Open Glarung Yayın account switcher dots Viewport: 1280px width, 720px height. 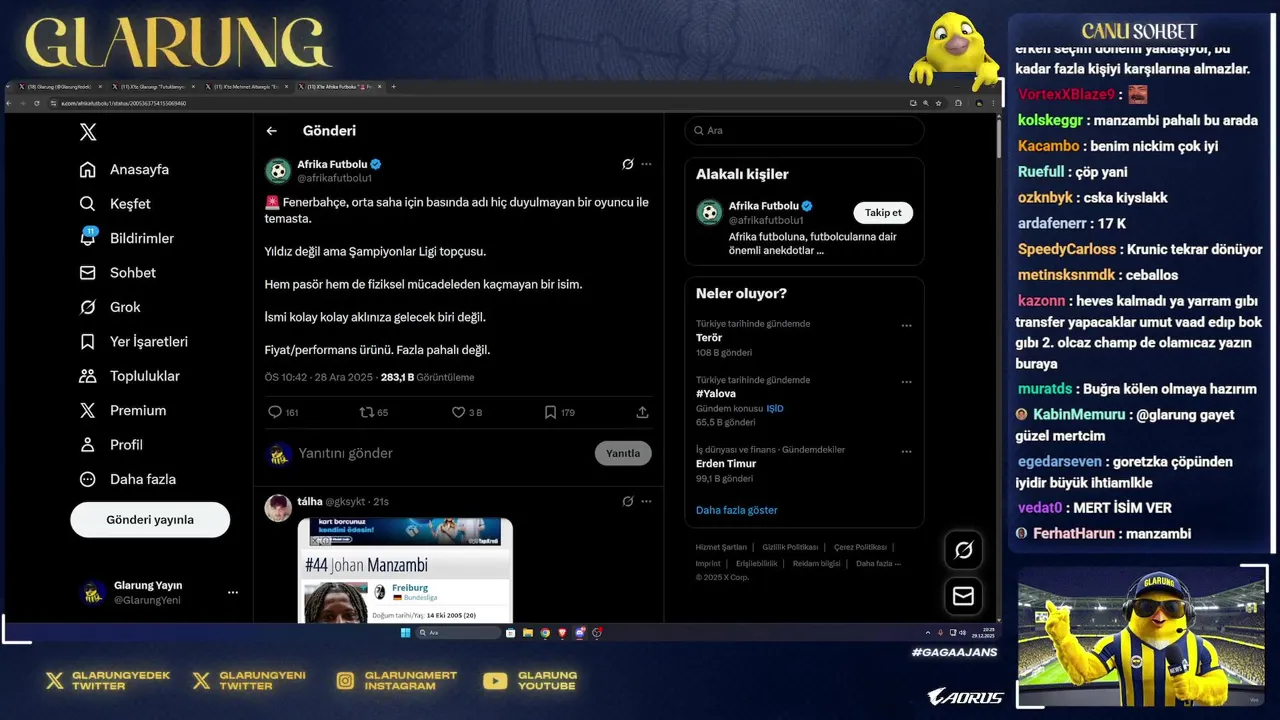point(233,592)
